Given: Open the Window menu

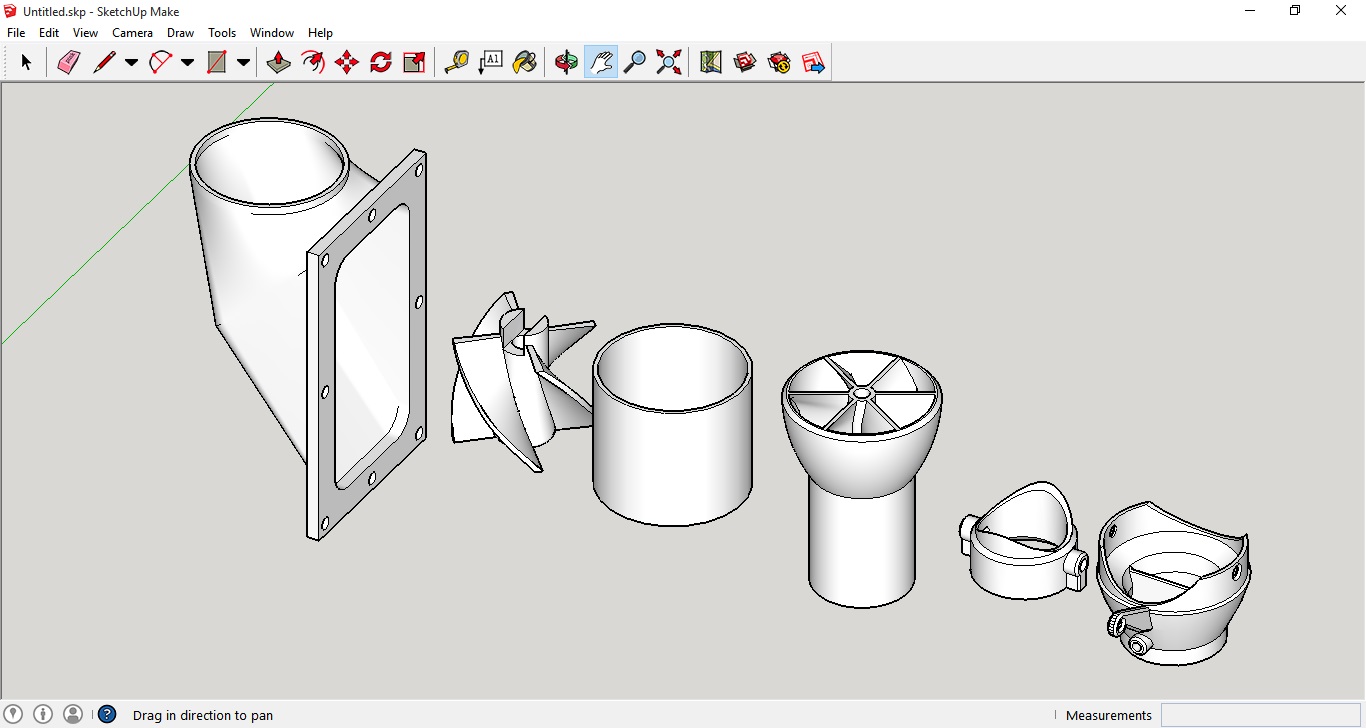Looking at the screenshot, I should coord(272,33).
